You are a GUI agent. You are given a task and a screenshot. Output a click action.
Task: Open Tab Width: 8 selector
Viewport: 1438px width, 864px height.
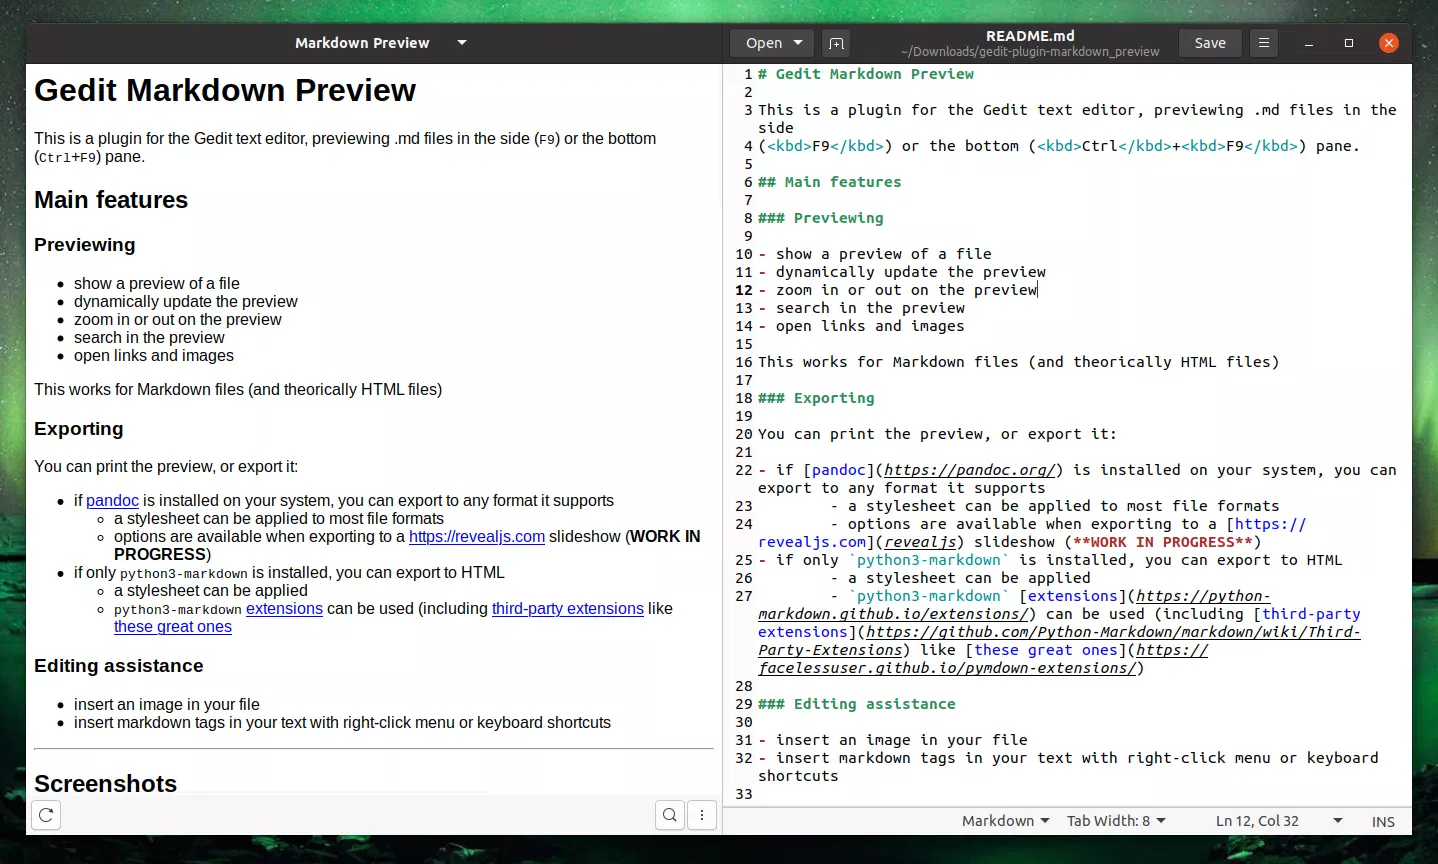pyautogui.click(x=1116, y=821)
